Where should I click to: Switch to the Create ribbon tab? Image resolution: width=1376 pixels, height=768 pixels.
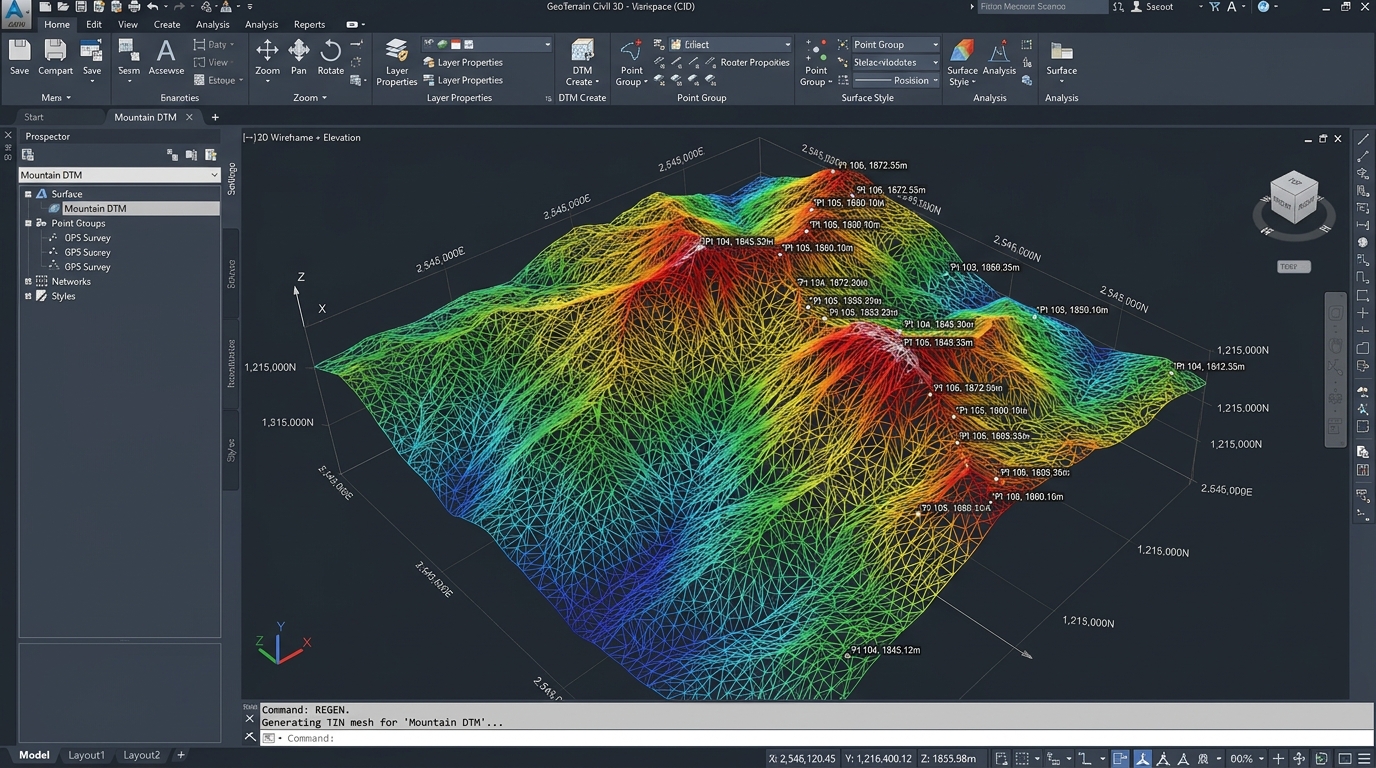point(167,24)
